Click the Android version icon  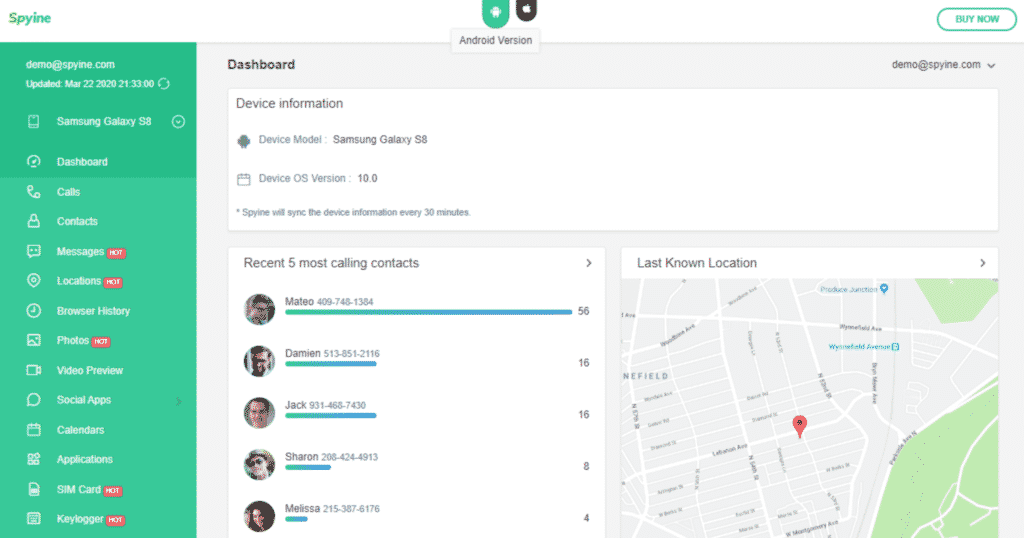tap(494, 13)
